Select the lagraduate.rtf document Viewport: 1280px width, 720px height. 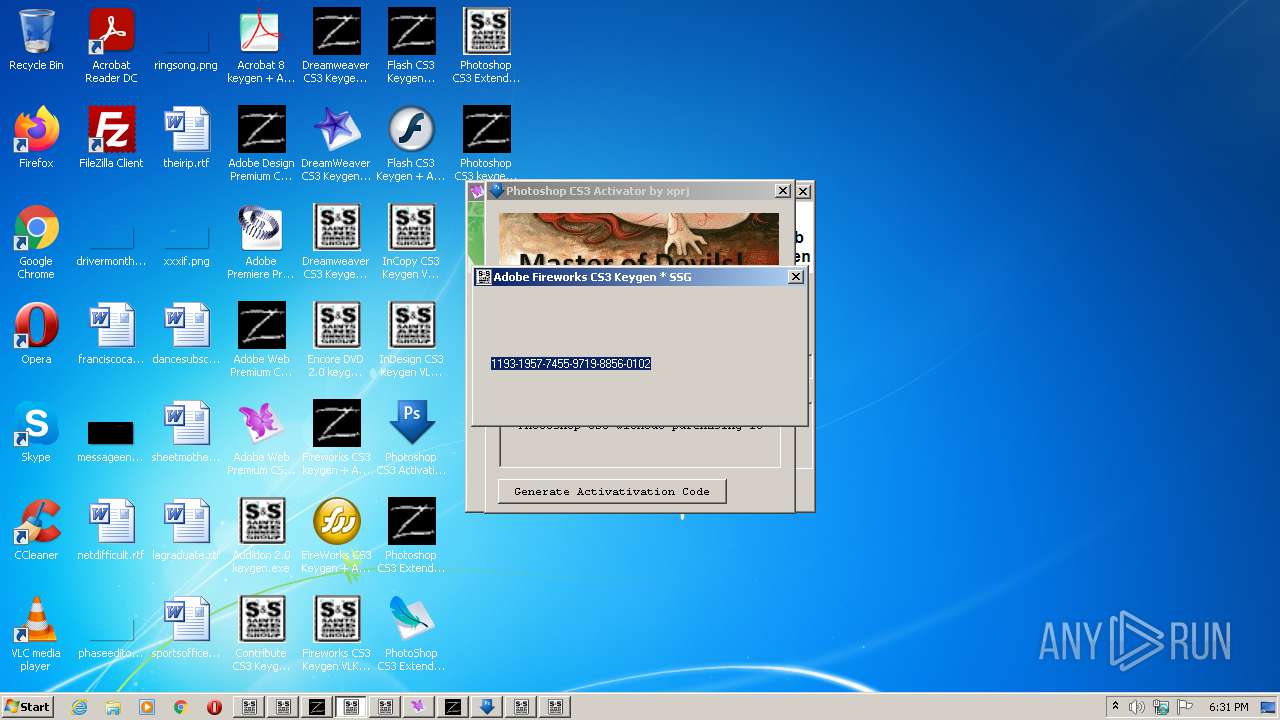[186, 531]
